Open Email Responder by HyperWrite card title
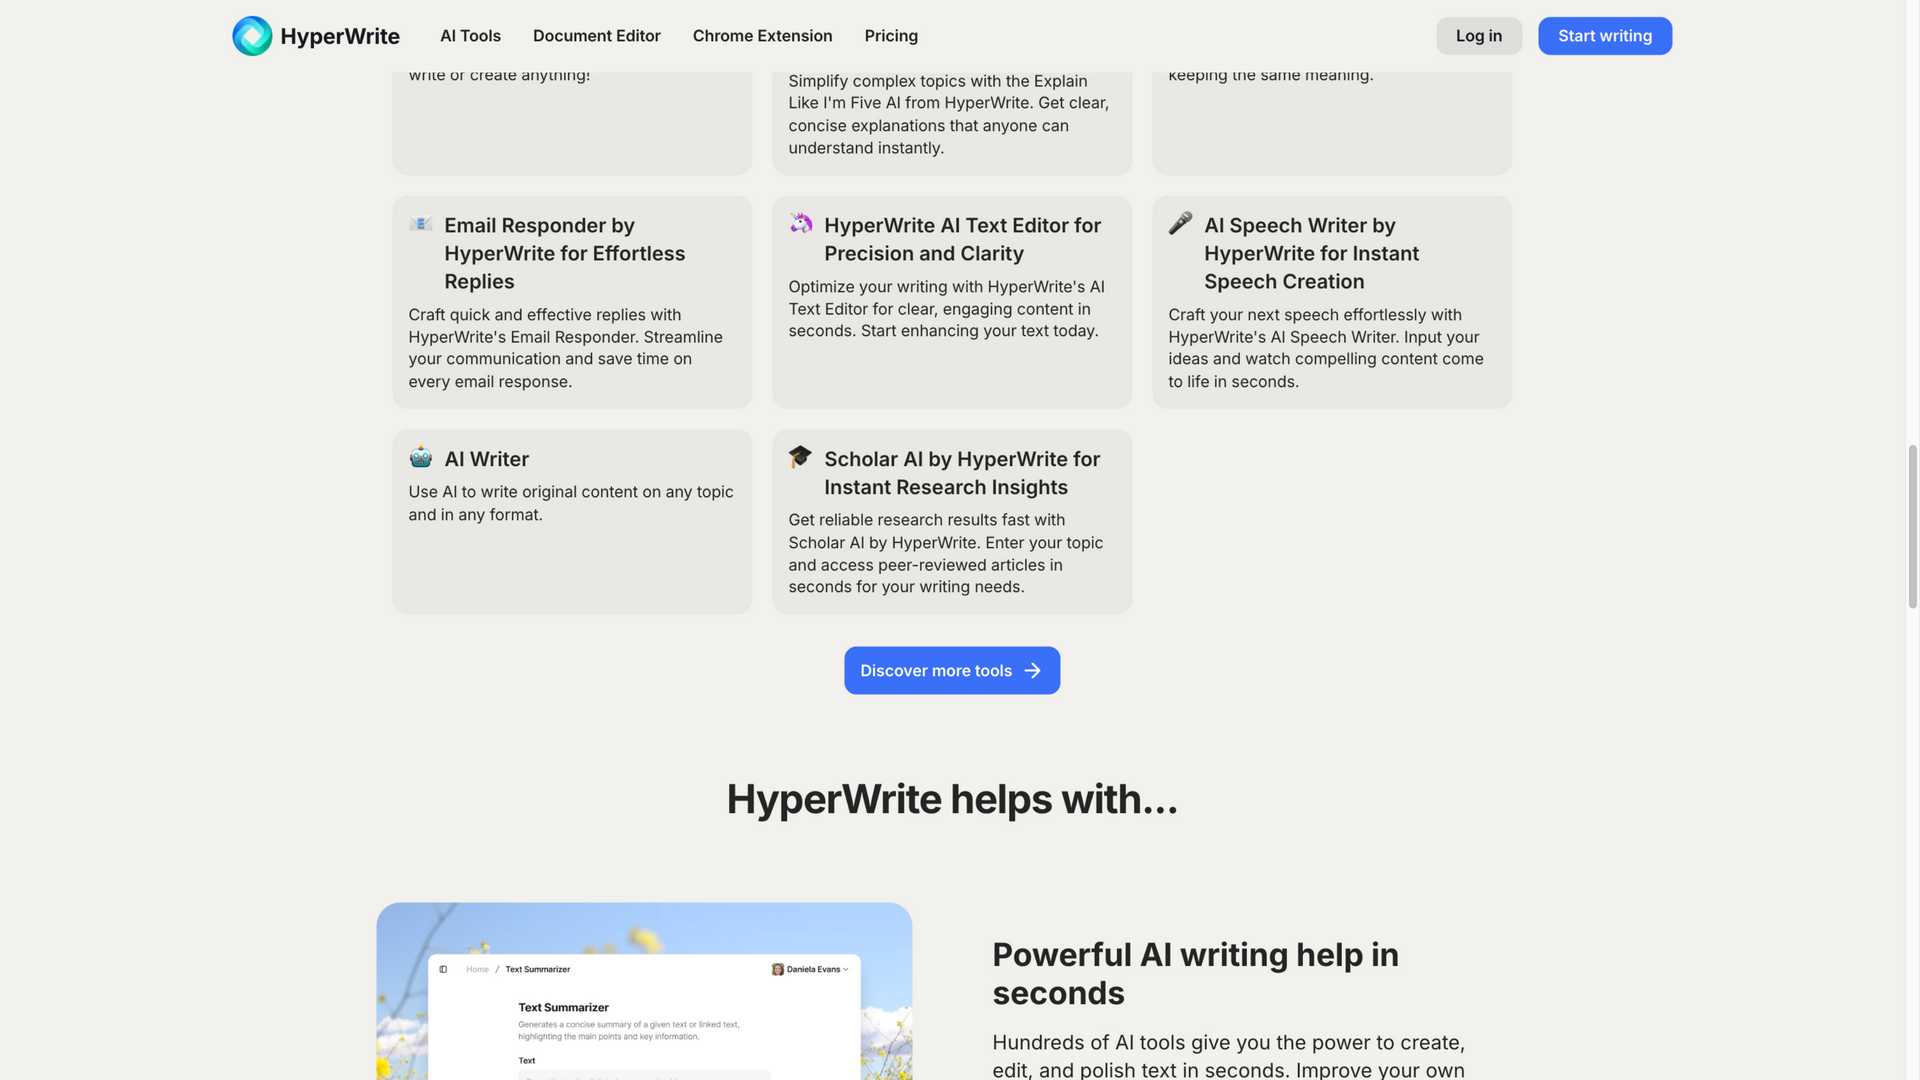Screen dimensions: 1920x1080 click(x=565, y=254)
